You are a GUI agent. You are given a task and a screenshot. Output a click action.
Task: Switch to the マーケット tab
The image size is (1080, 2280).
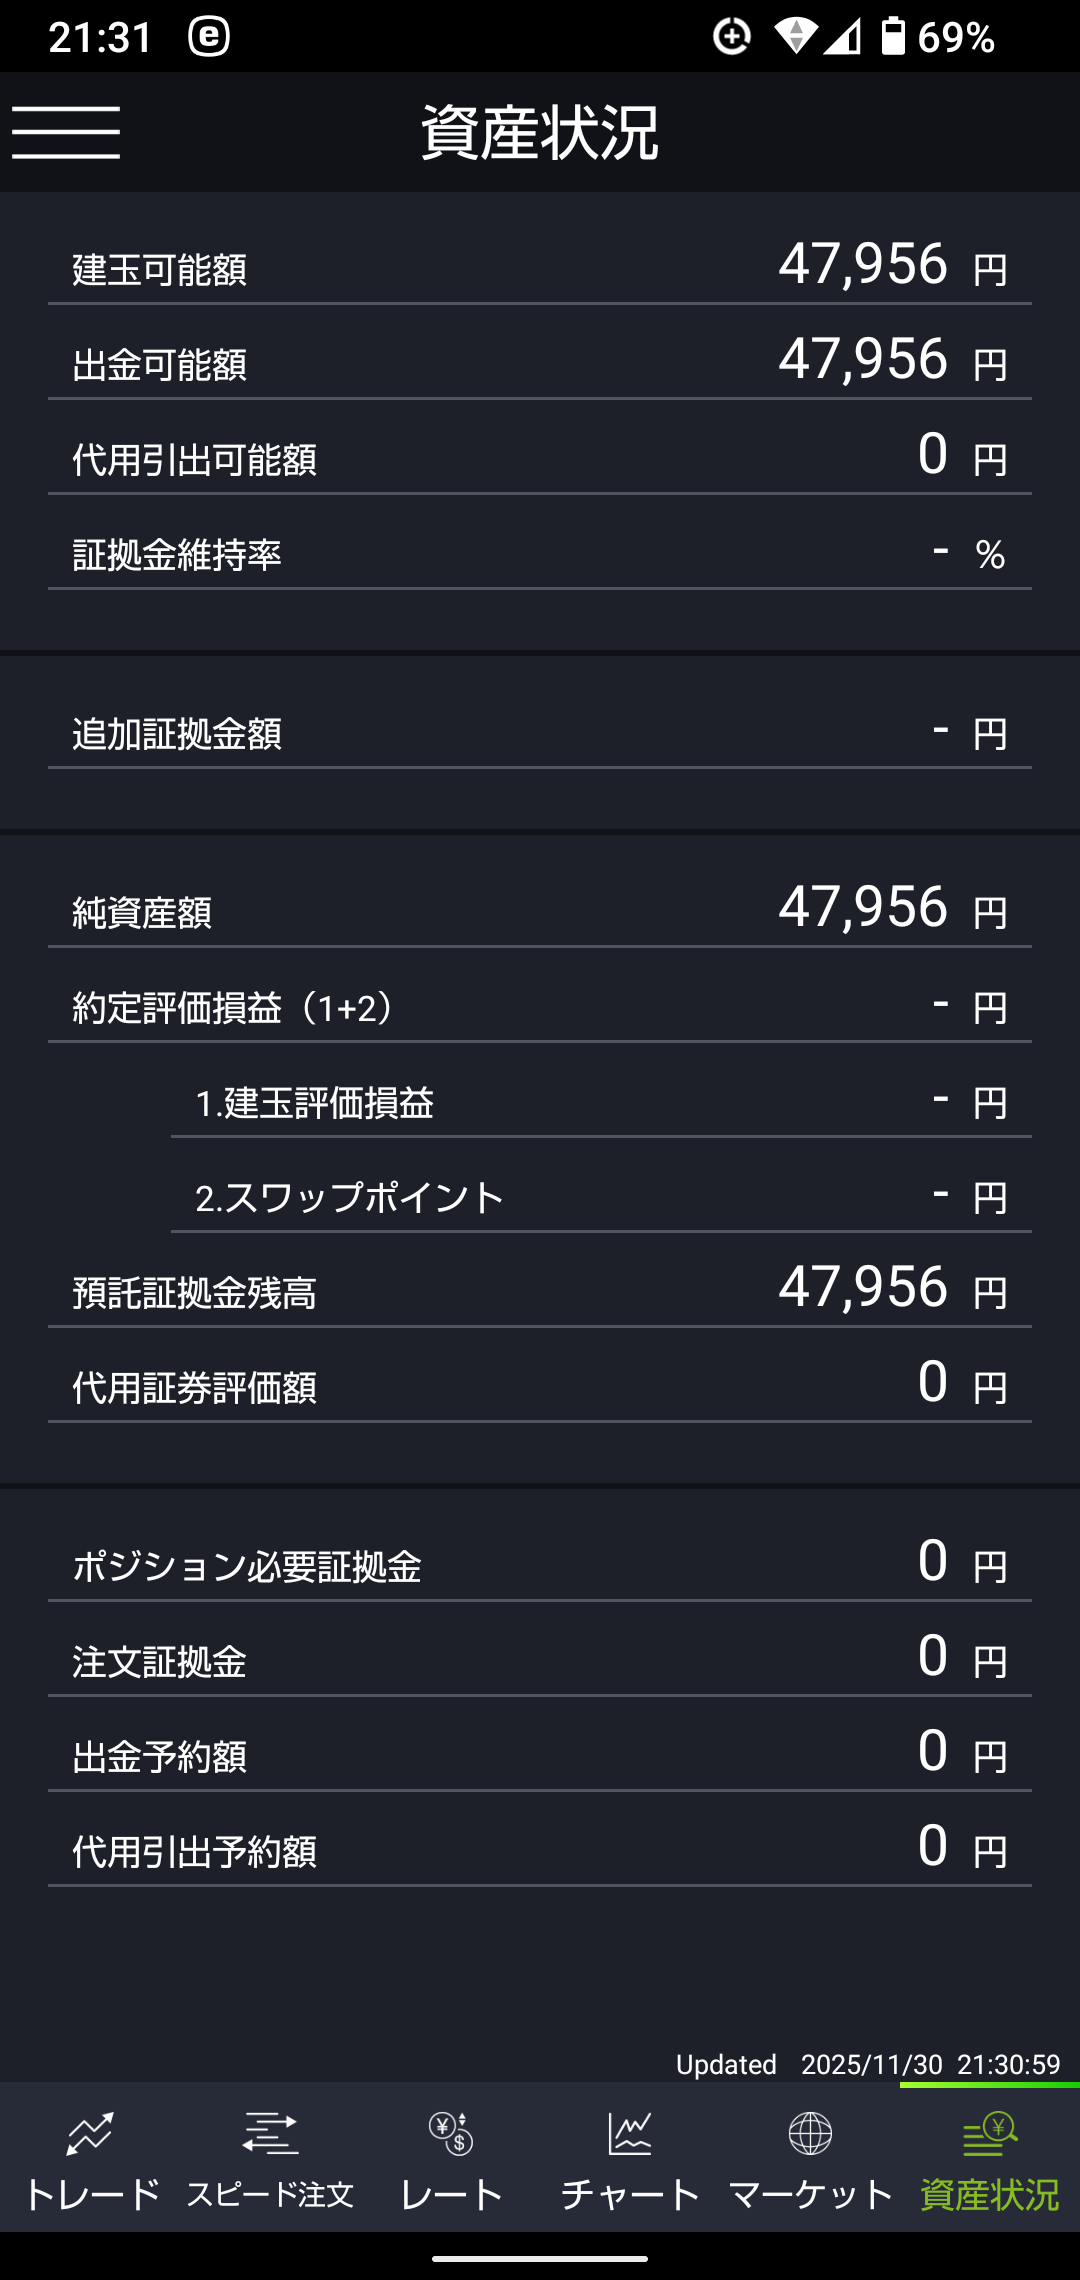810,2194
